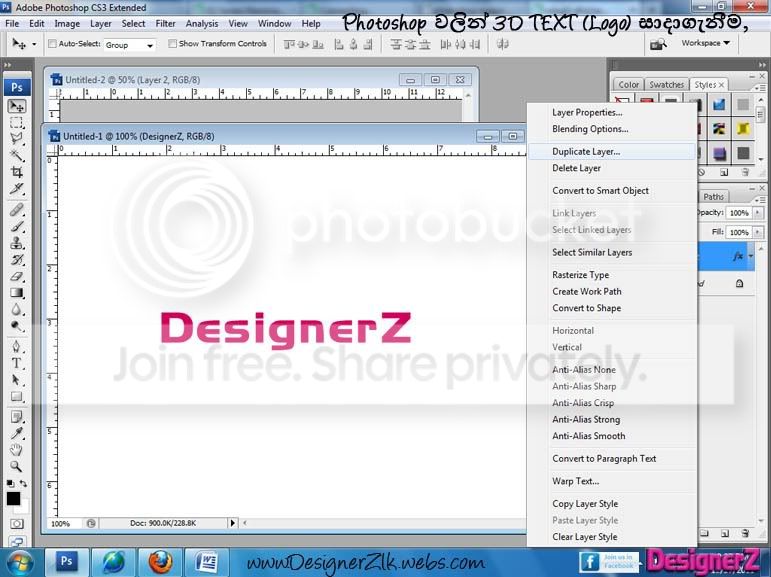Viewport: 771px width, 577px height.
Task: Check Show Transform Controls
Action: tap(172, 44)
